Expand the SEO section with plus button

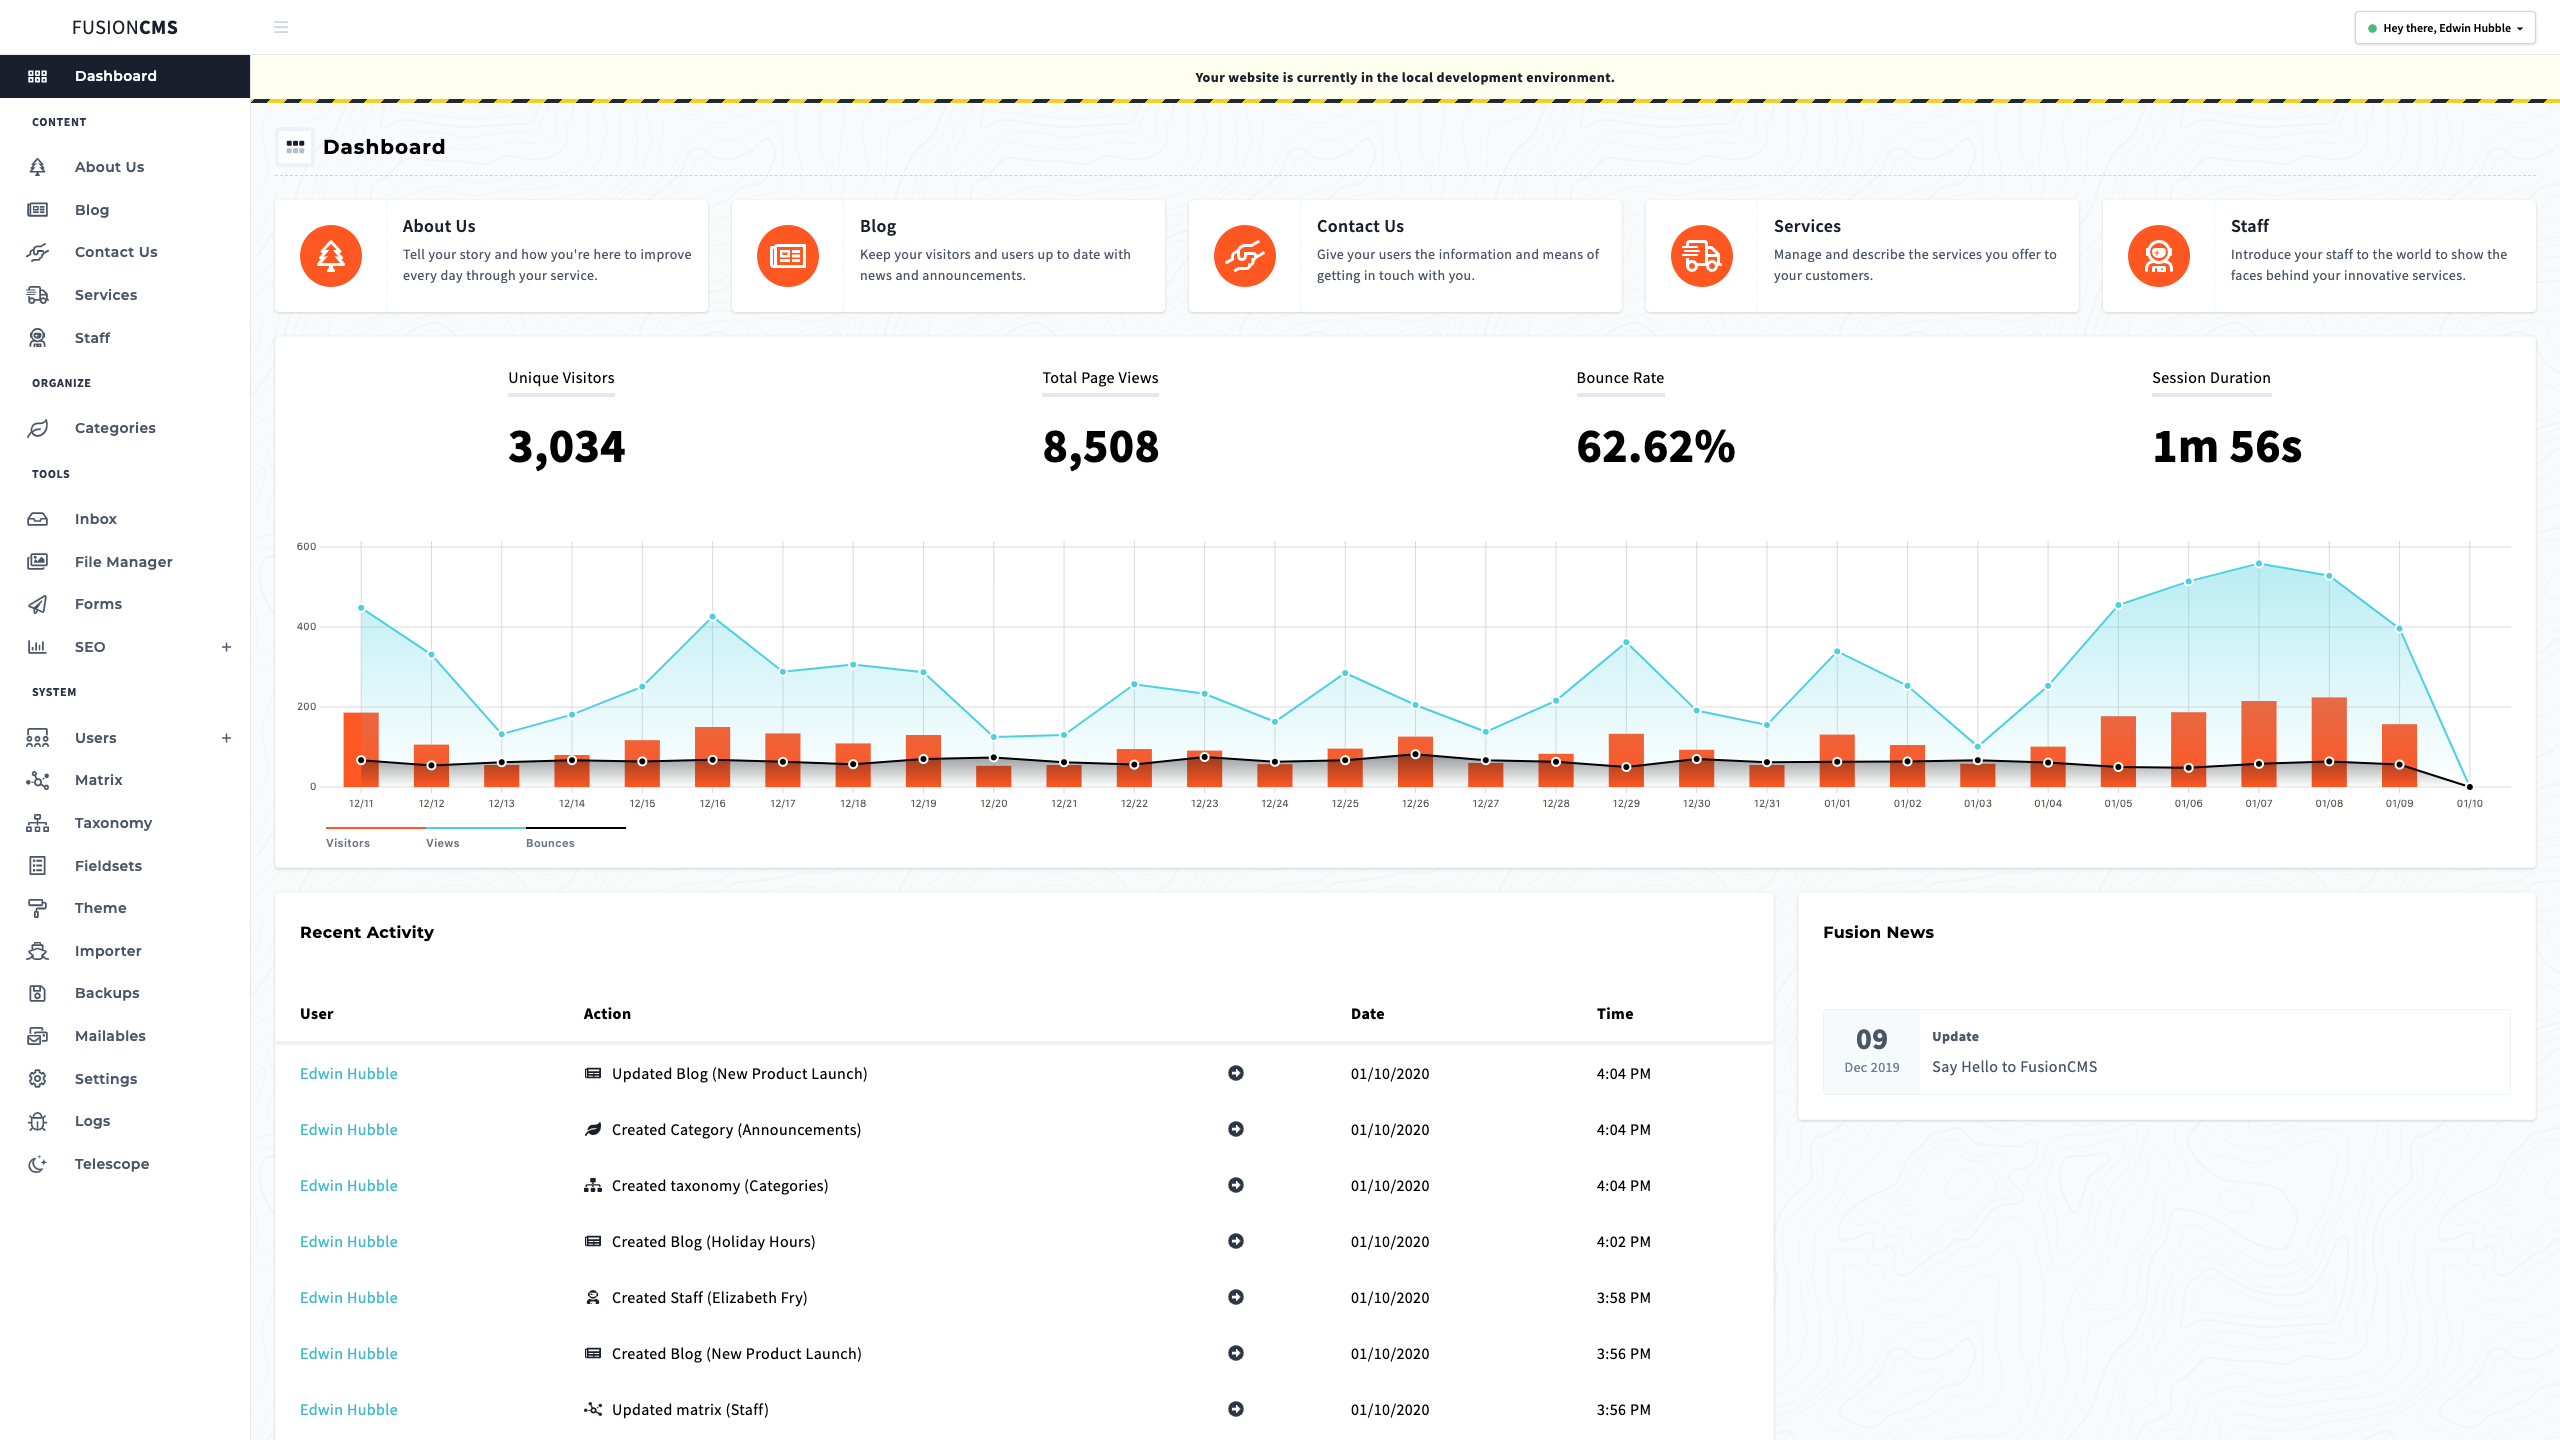[x=225, y=647]
